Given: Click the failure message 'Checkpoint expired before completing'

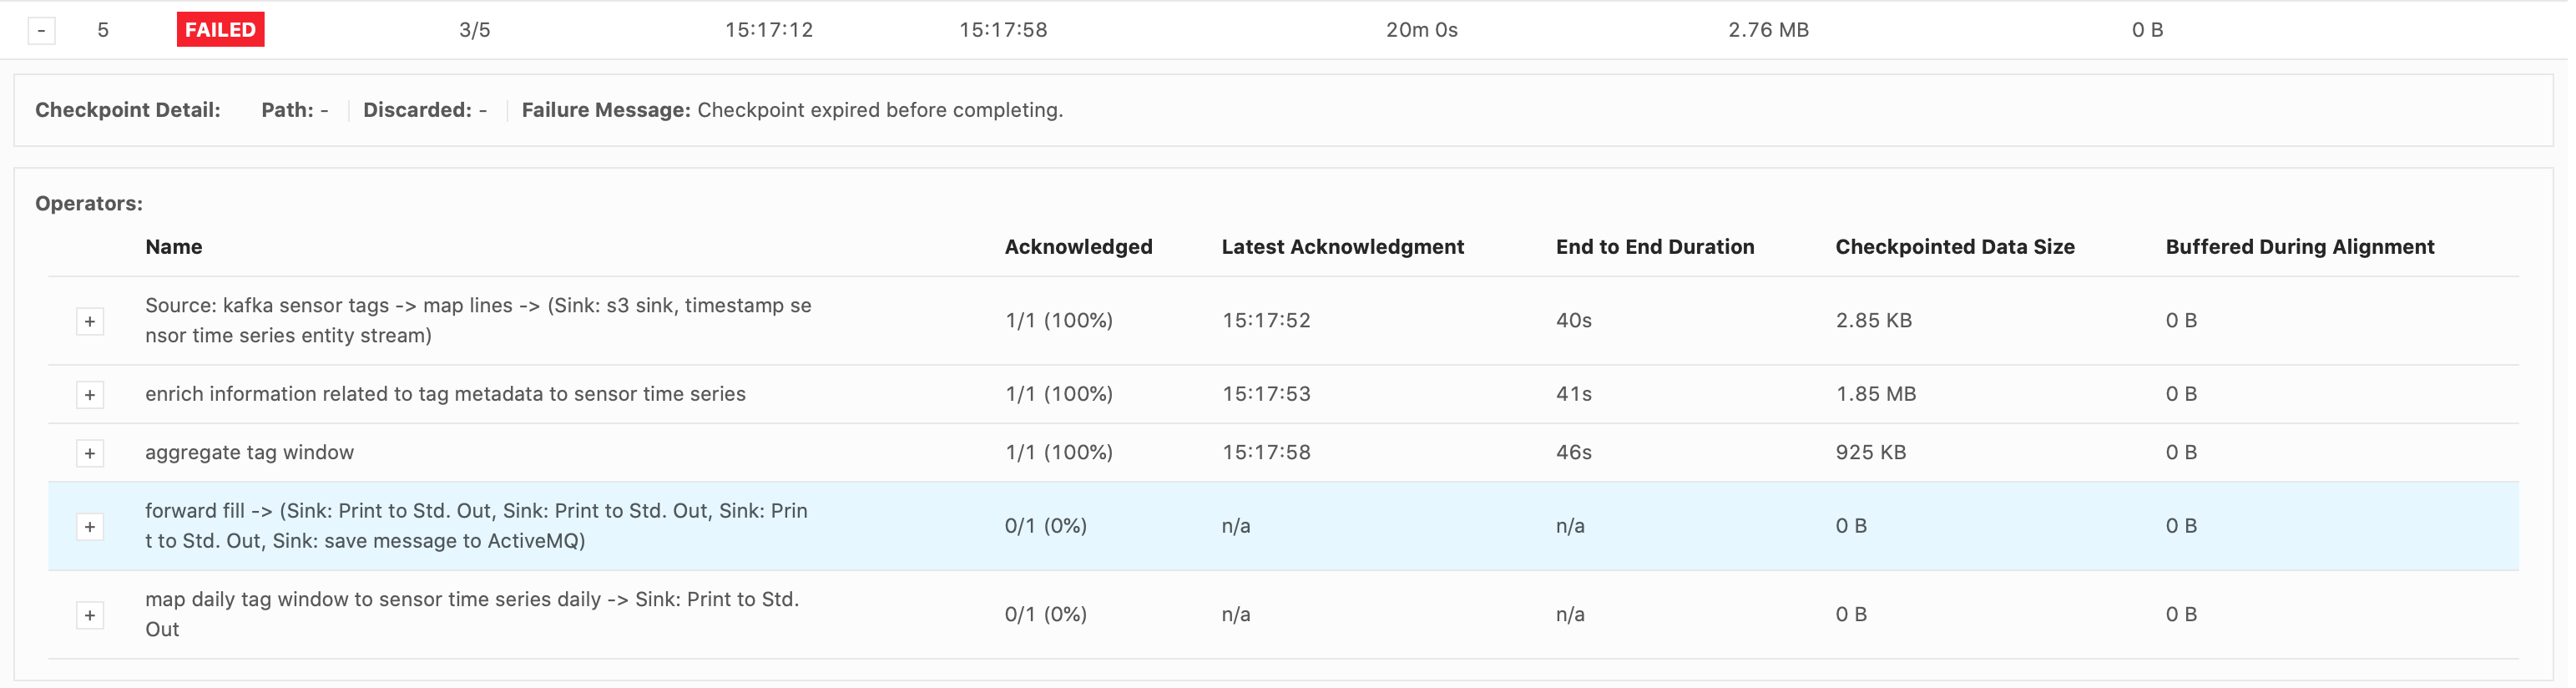Looking at the screenshot, I should (879, 110).
